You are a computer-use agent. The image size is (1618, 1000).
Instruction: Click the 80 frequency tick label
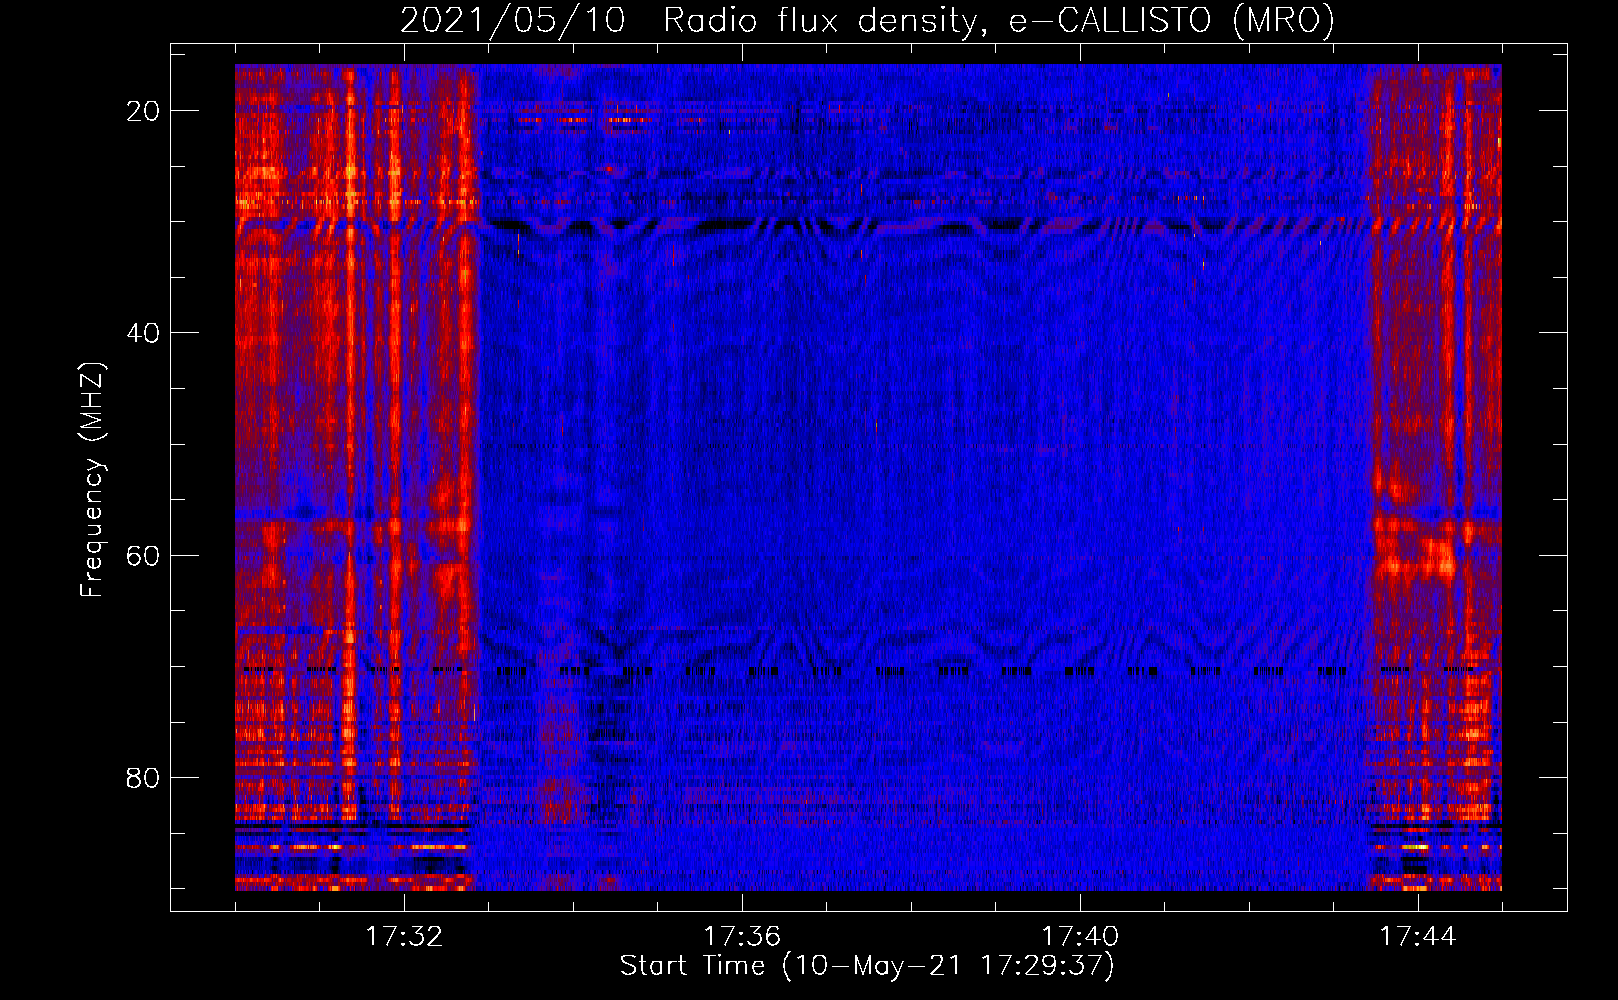point(143,777)
